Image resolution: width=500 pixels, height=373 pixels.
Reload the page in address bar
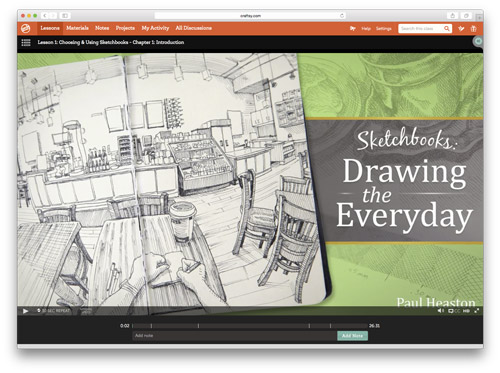(342, 15)
